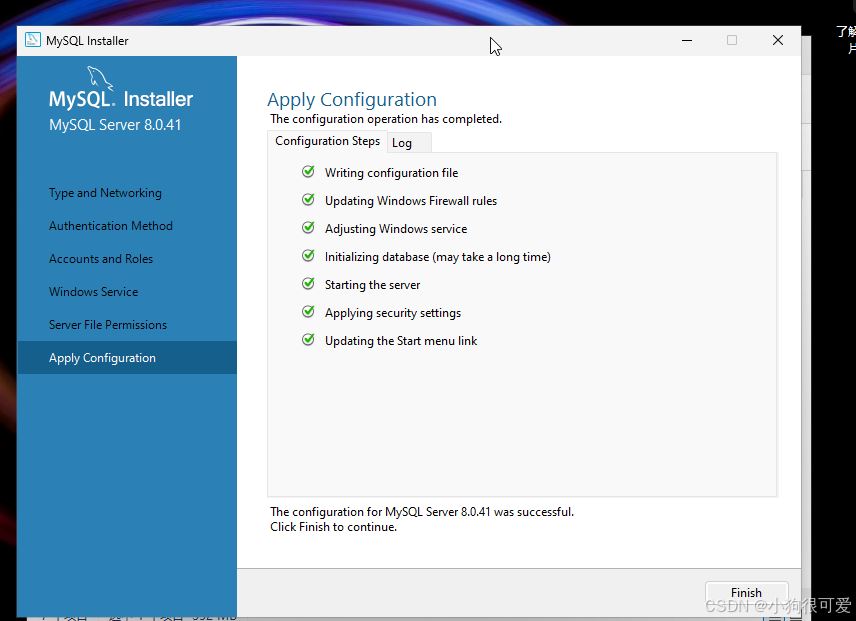This screenshot has height=621, width=856.
Task: Click check icon beside Writing configuration file
Action: [308, 172]
